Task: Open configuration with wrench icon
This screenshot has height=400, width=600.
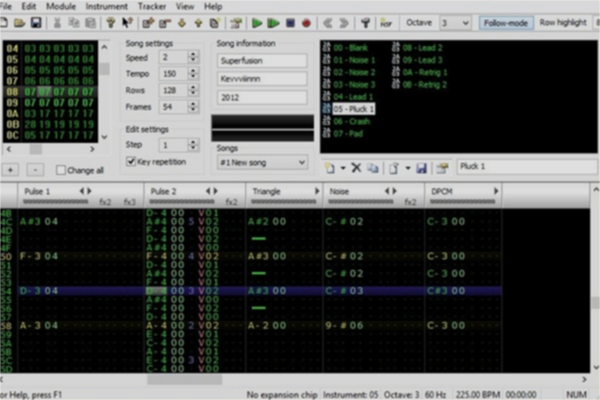Action: 365,23
